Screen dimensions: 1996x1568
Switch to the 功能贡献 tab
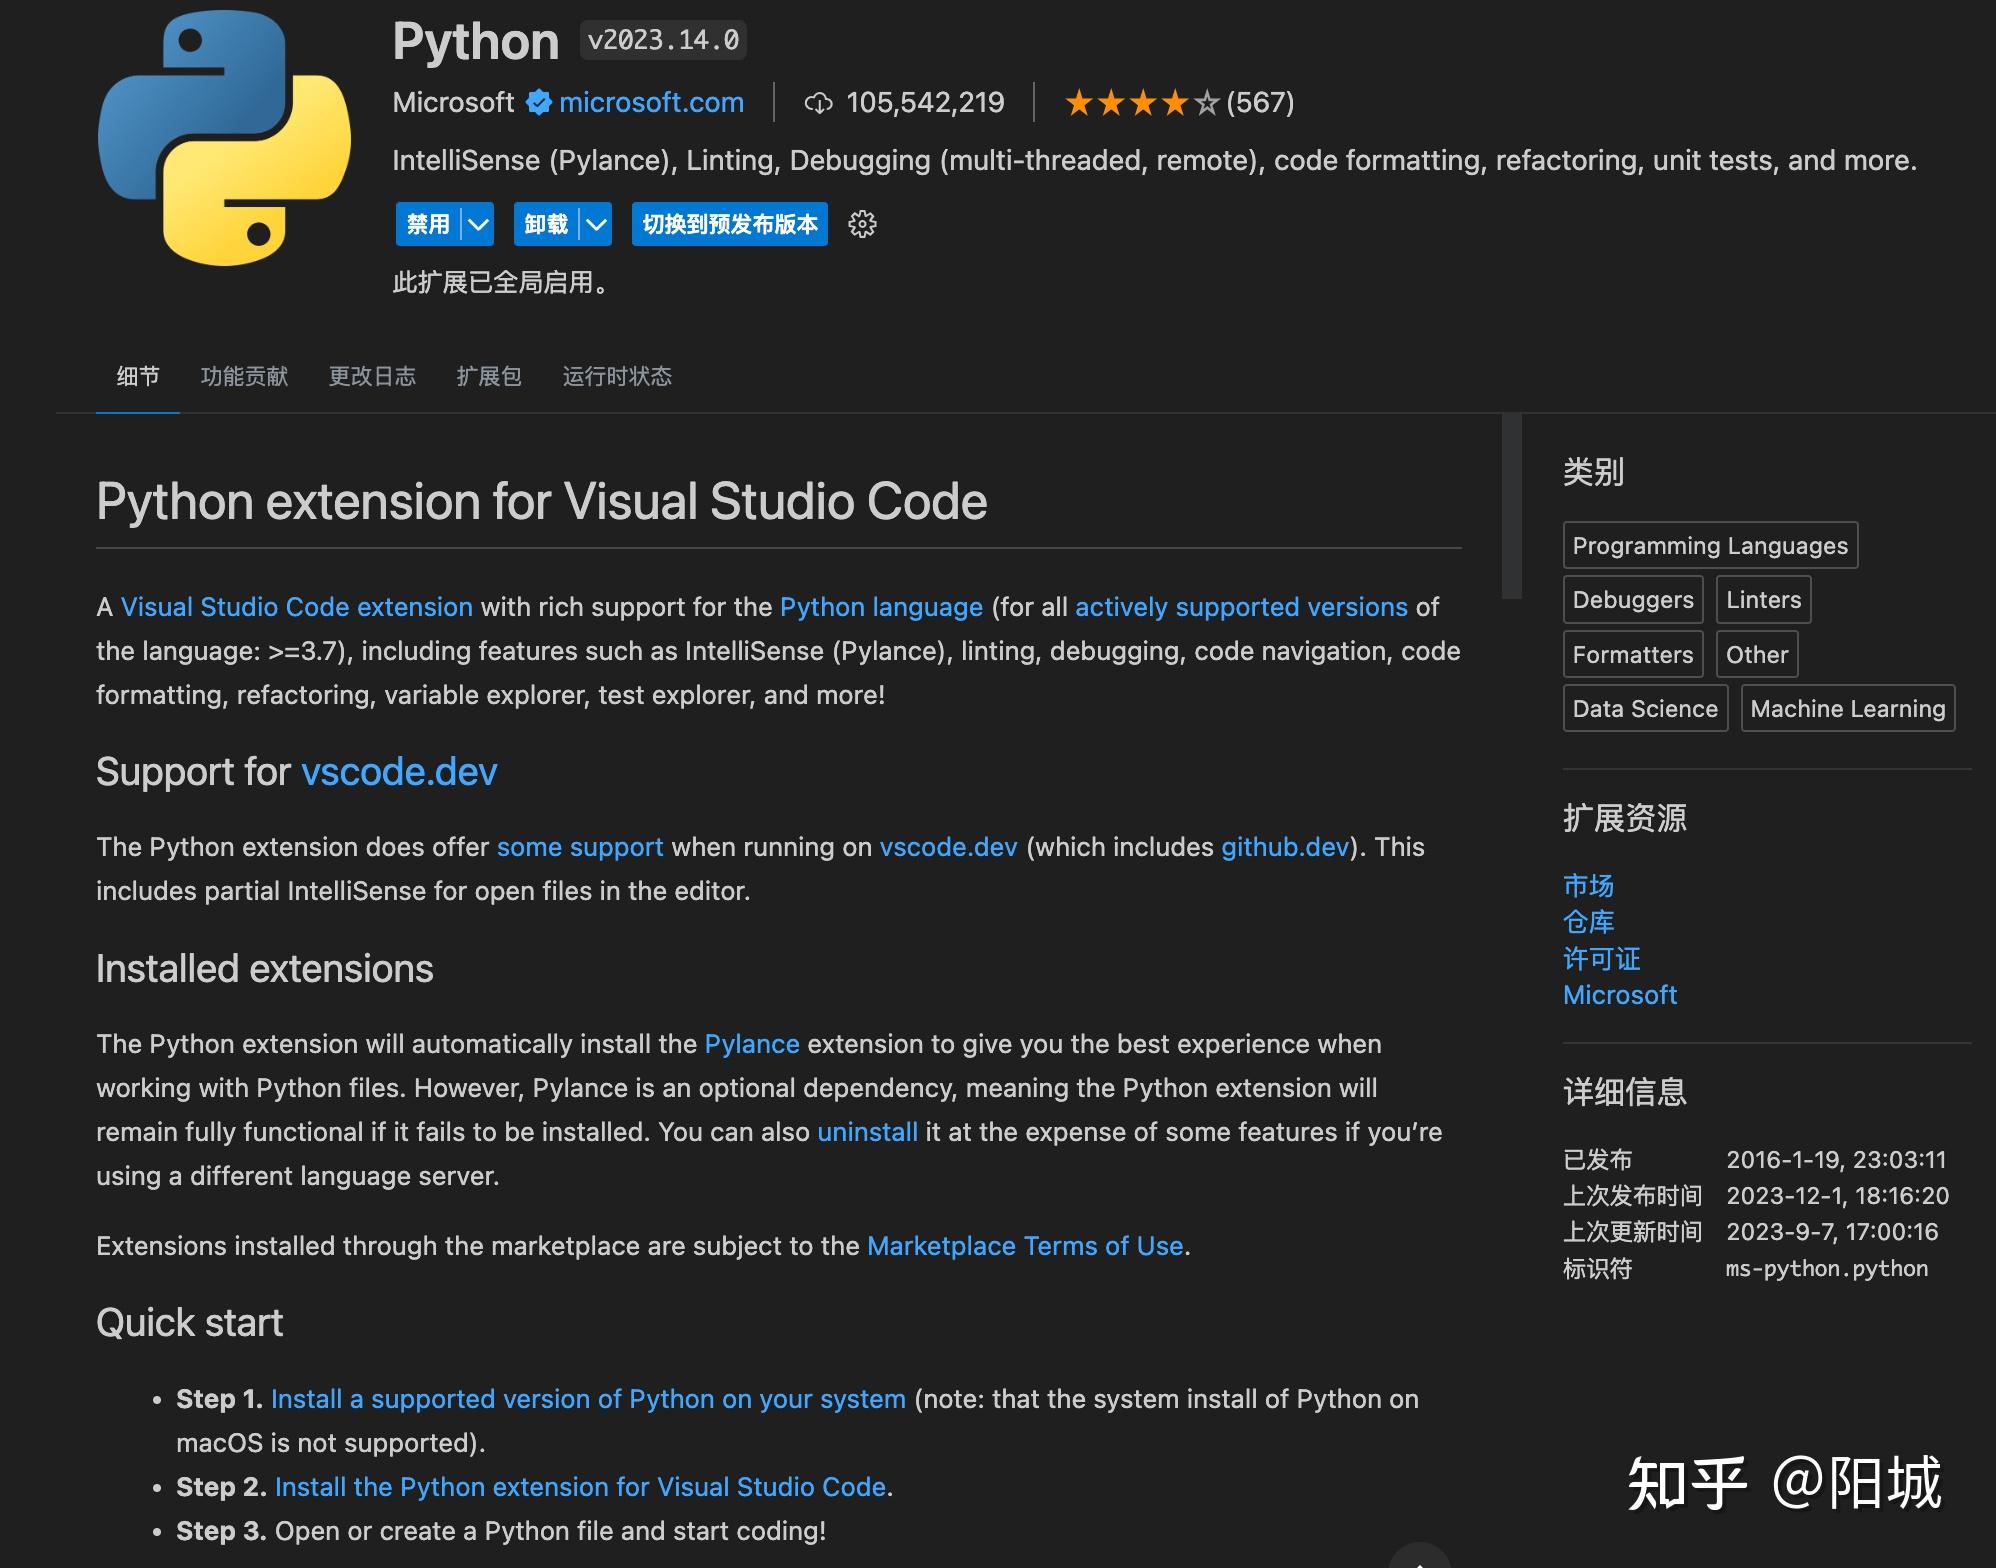[x=243, y=377]
